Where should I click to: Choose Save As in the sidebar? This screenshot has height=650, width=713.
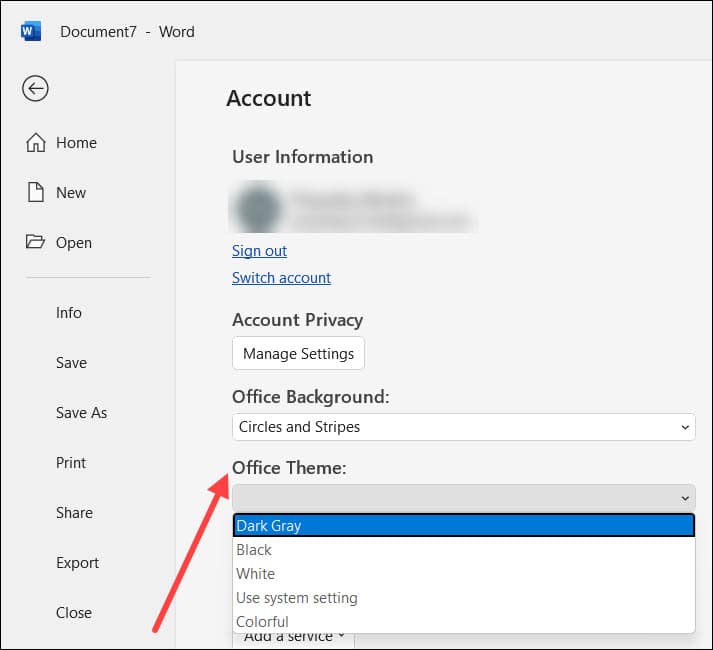[81, 413]
